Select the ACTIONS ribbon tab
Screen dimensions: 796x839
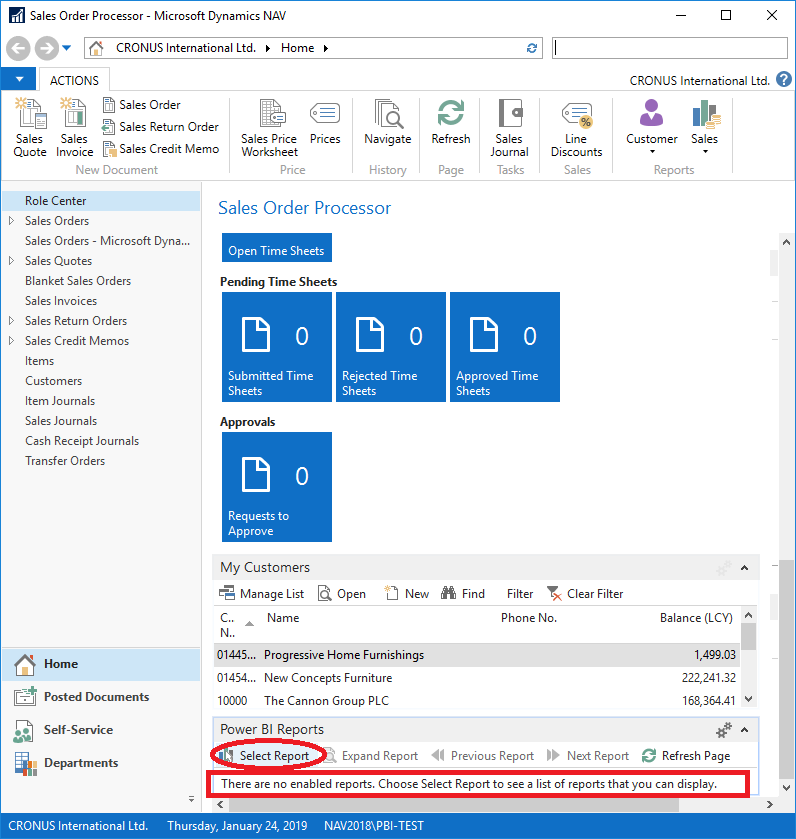point(74,80)
